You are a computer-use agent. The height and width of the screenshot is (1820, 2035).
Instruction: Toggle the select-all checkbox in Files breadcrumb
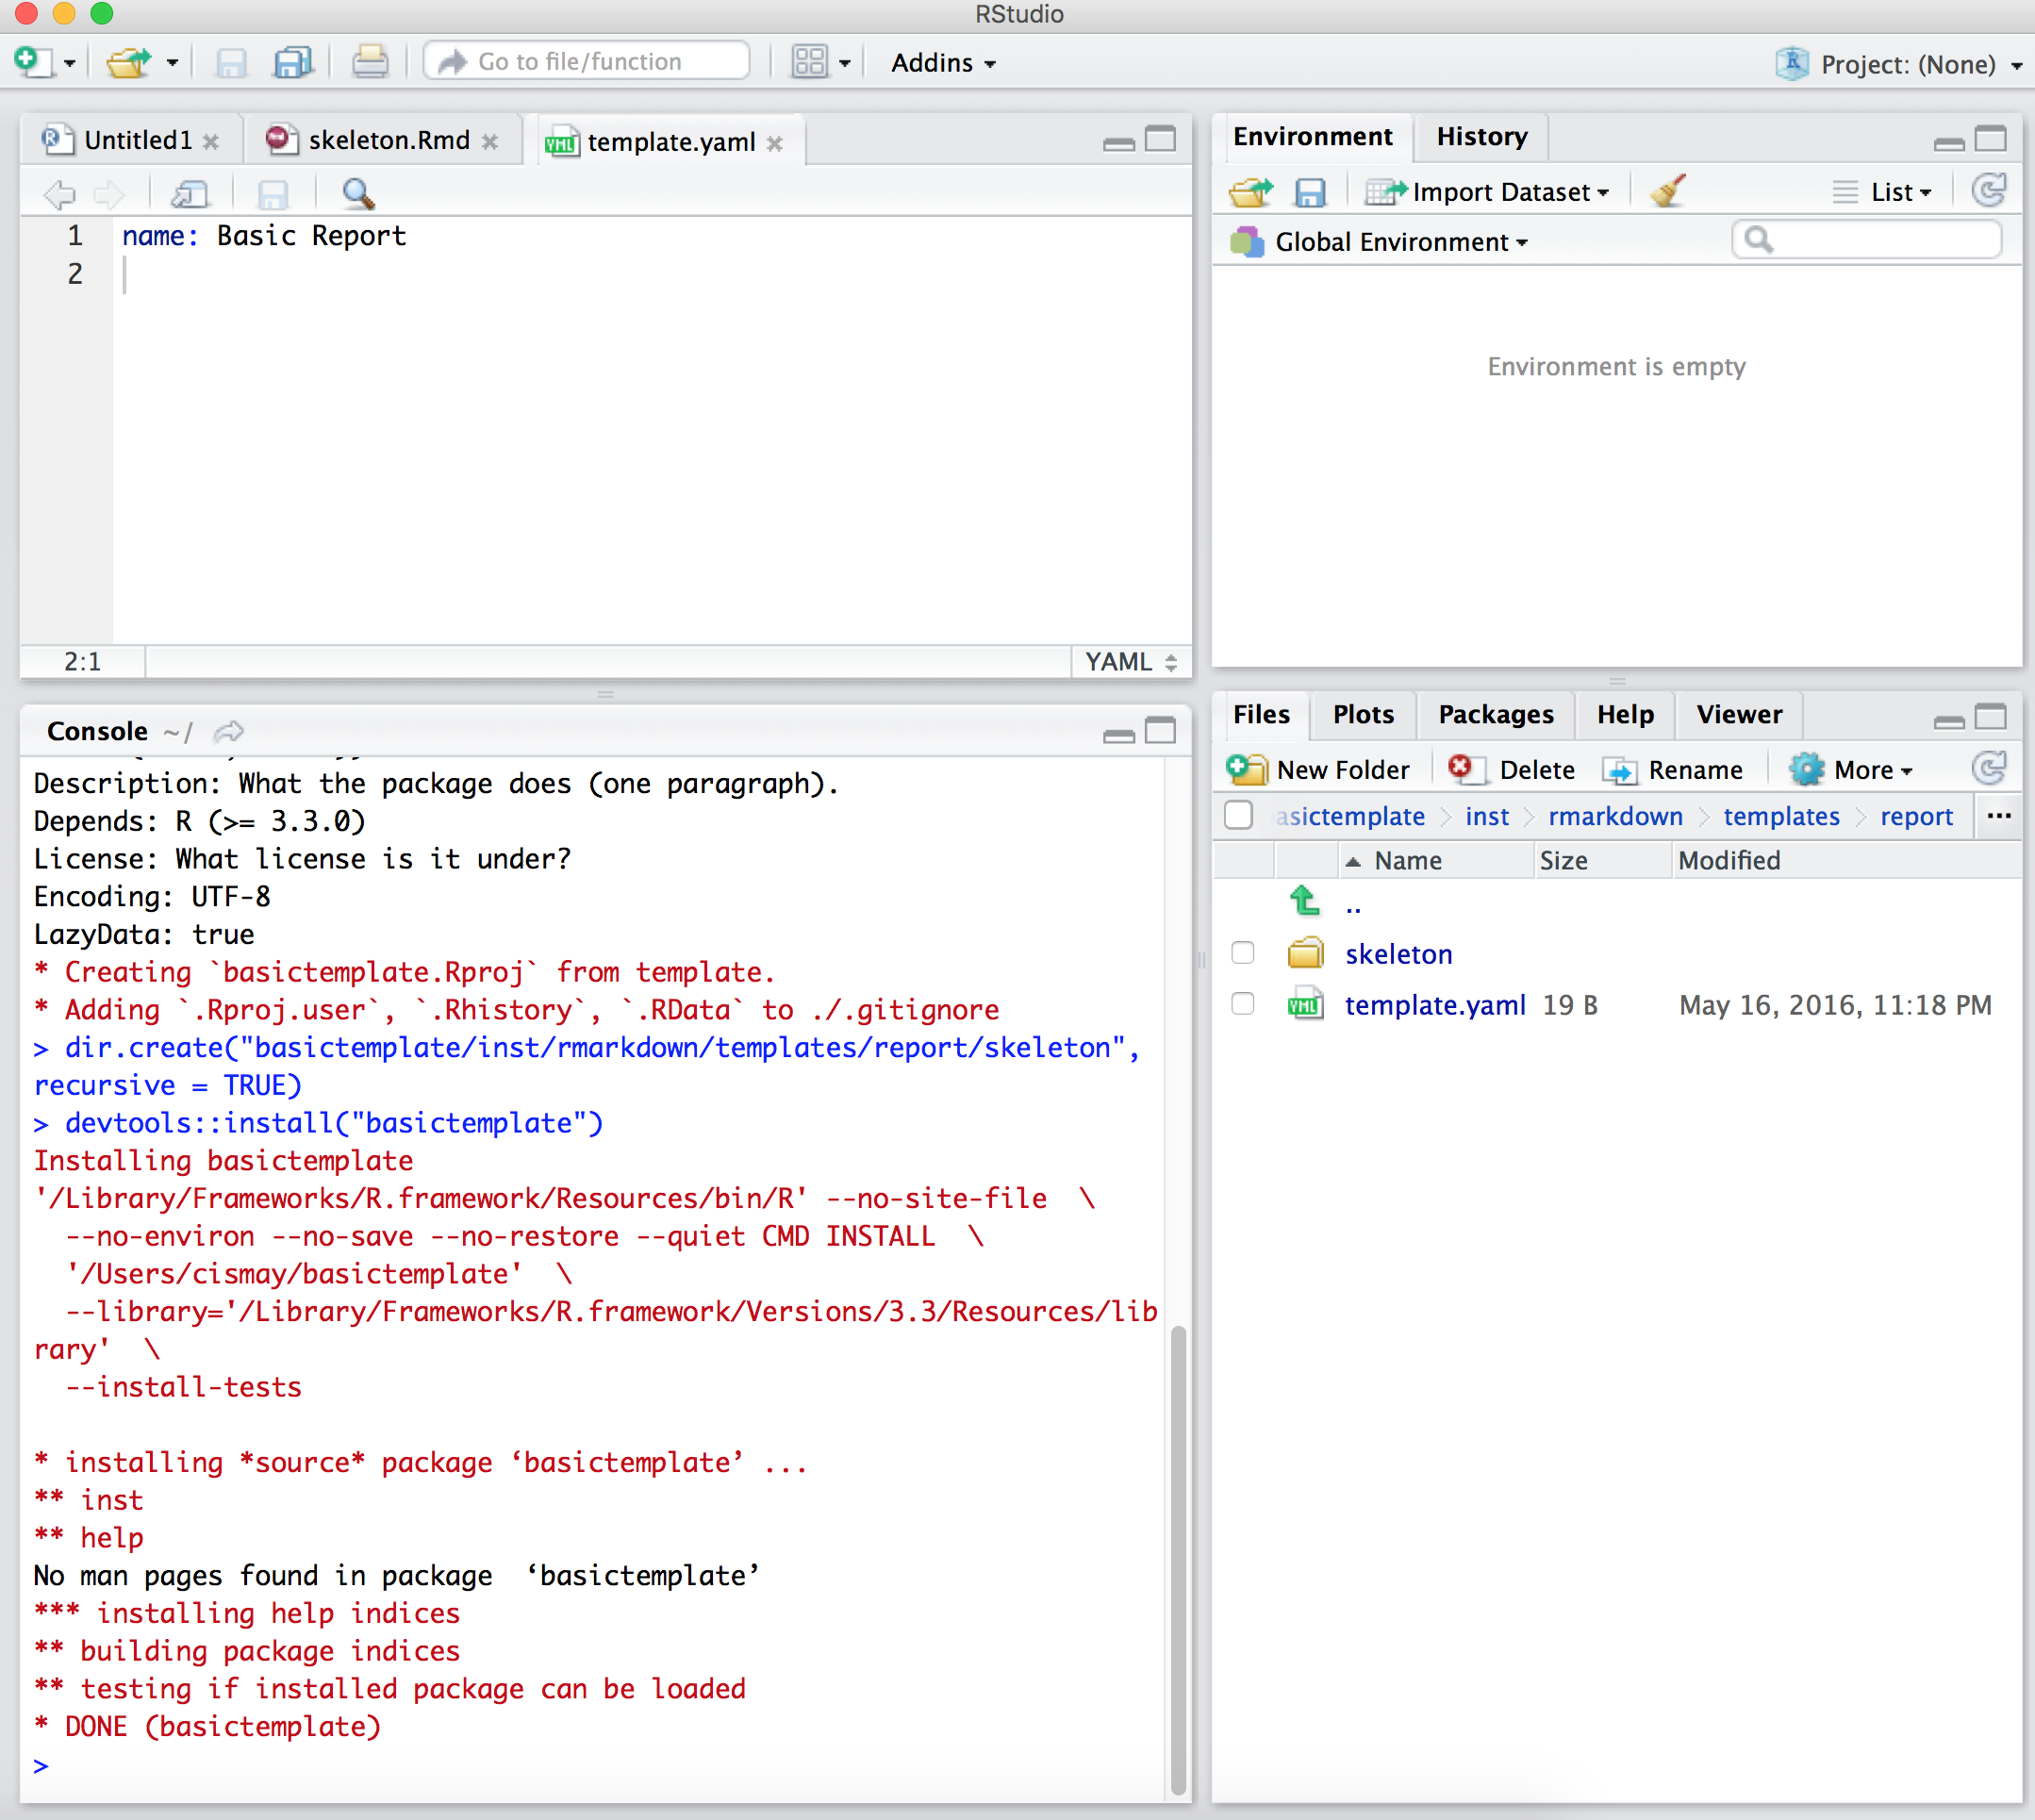point(1238,816)
